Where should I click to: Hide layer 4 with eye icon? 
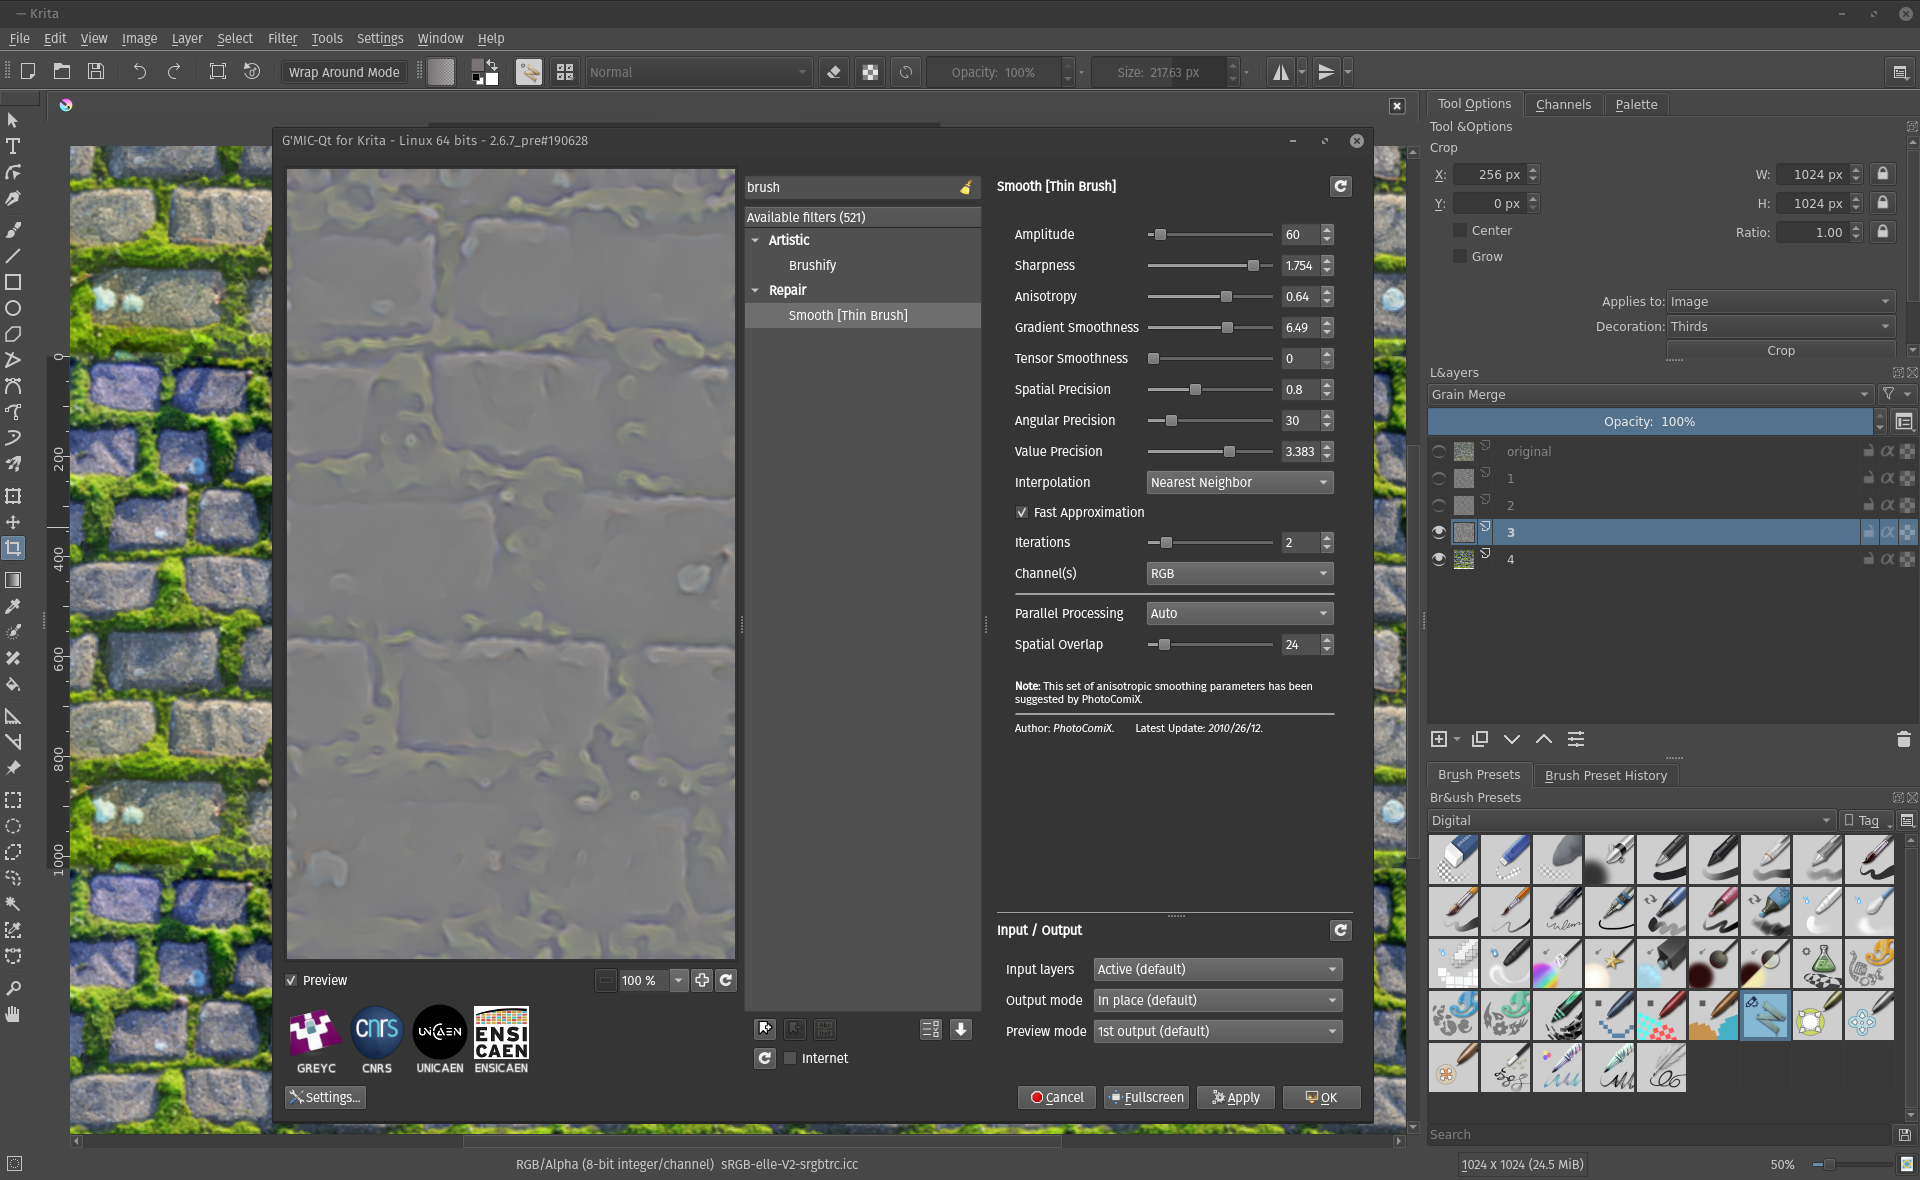1439,559
